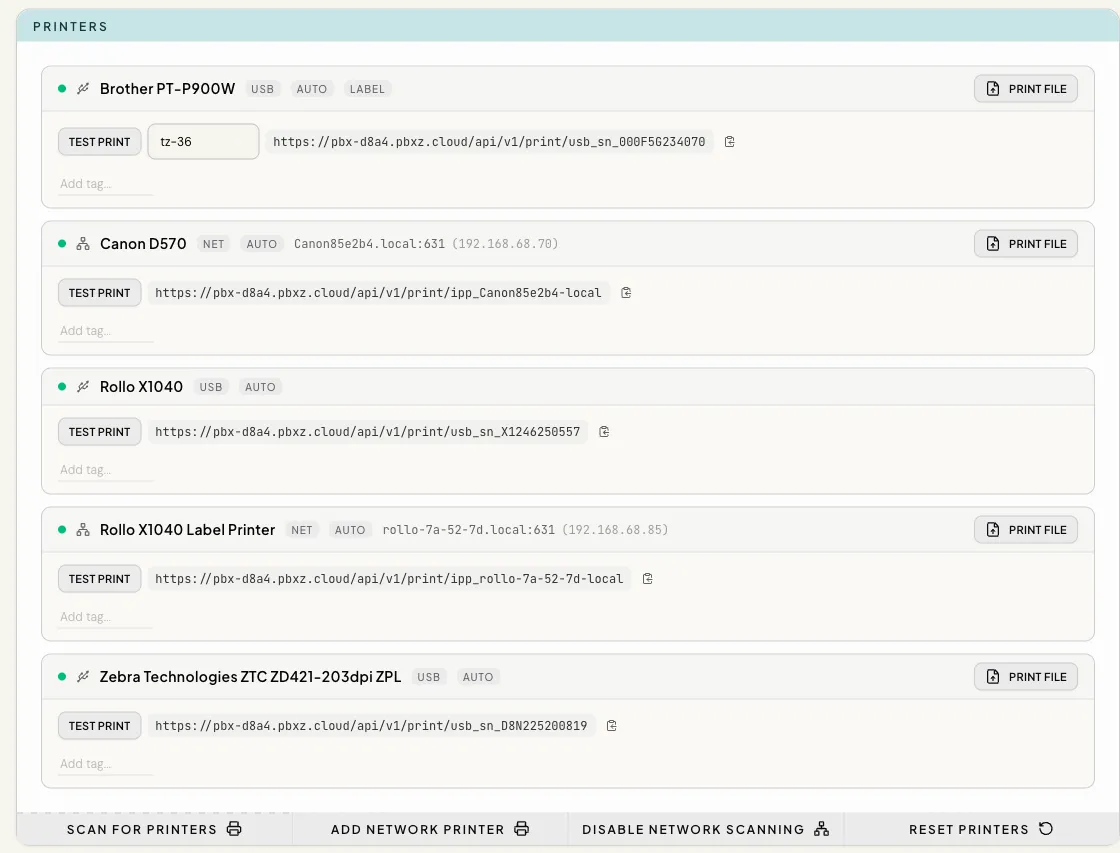Screen dimensions: 1120x853
Task: Click the network icon beside Canon D570
Action: click(83, 244)
